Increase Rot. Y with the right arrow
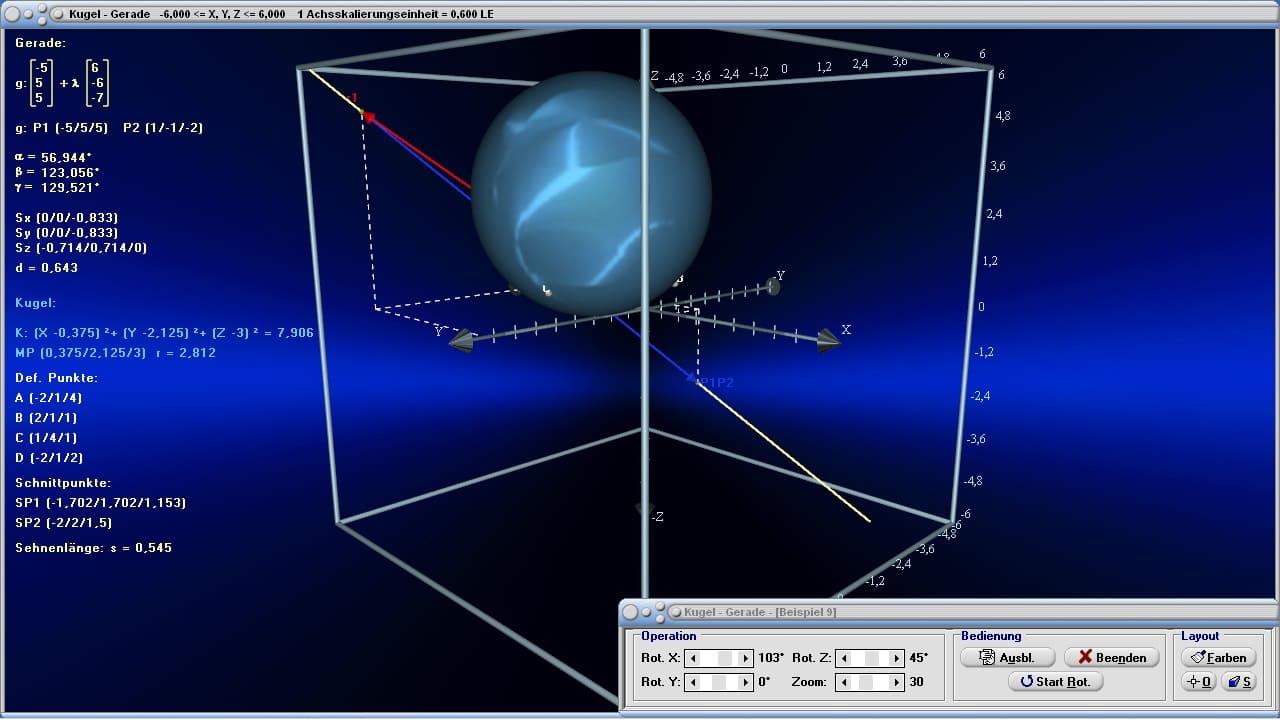 [x=745, y=682]
